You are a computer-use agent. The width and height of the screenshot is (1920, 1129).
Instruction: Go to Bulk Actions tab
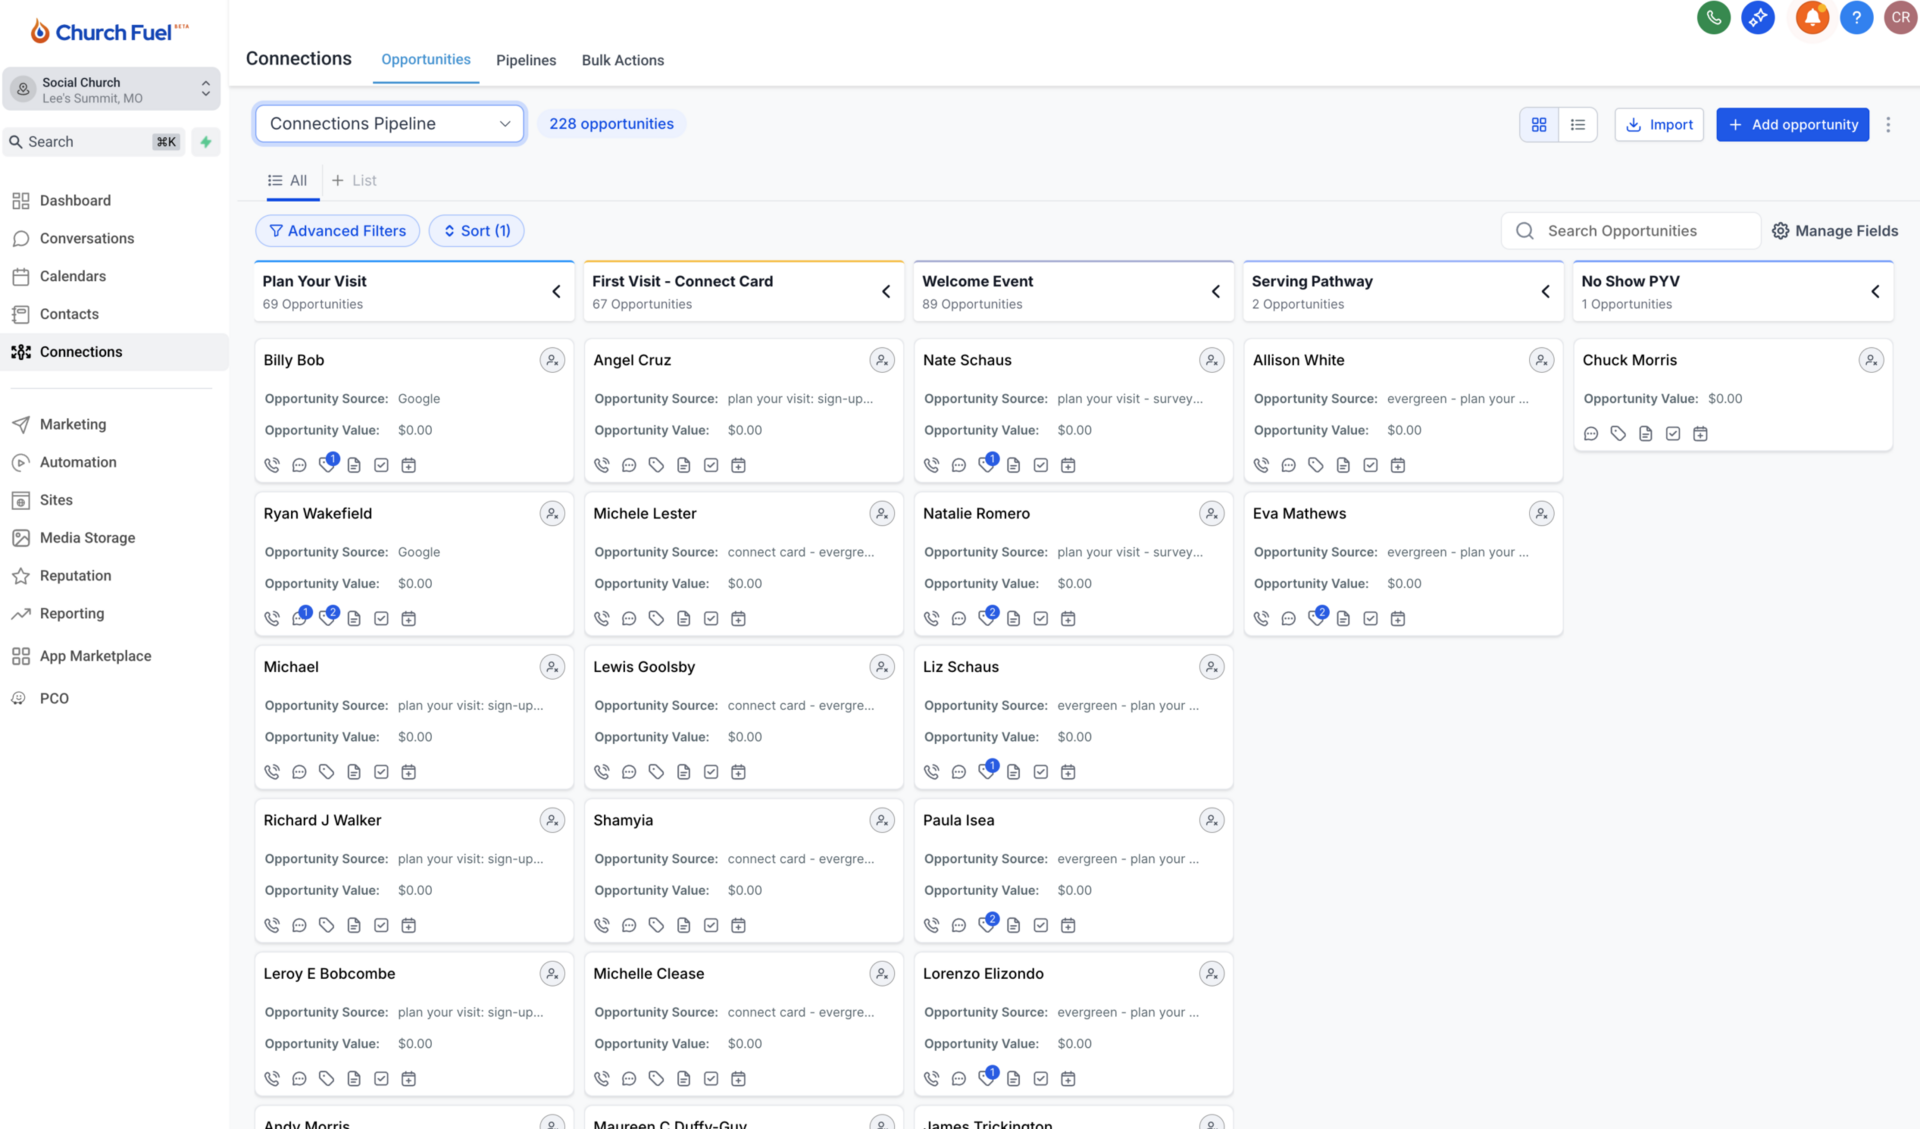(622, 60)
